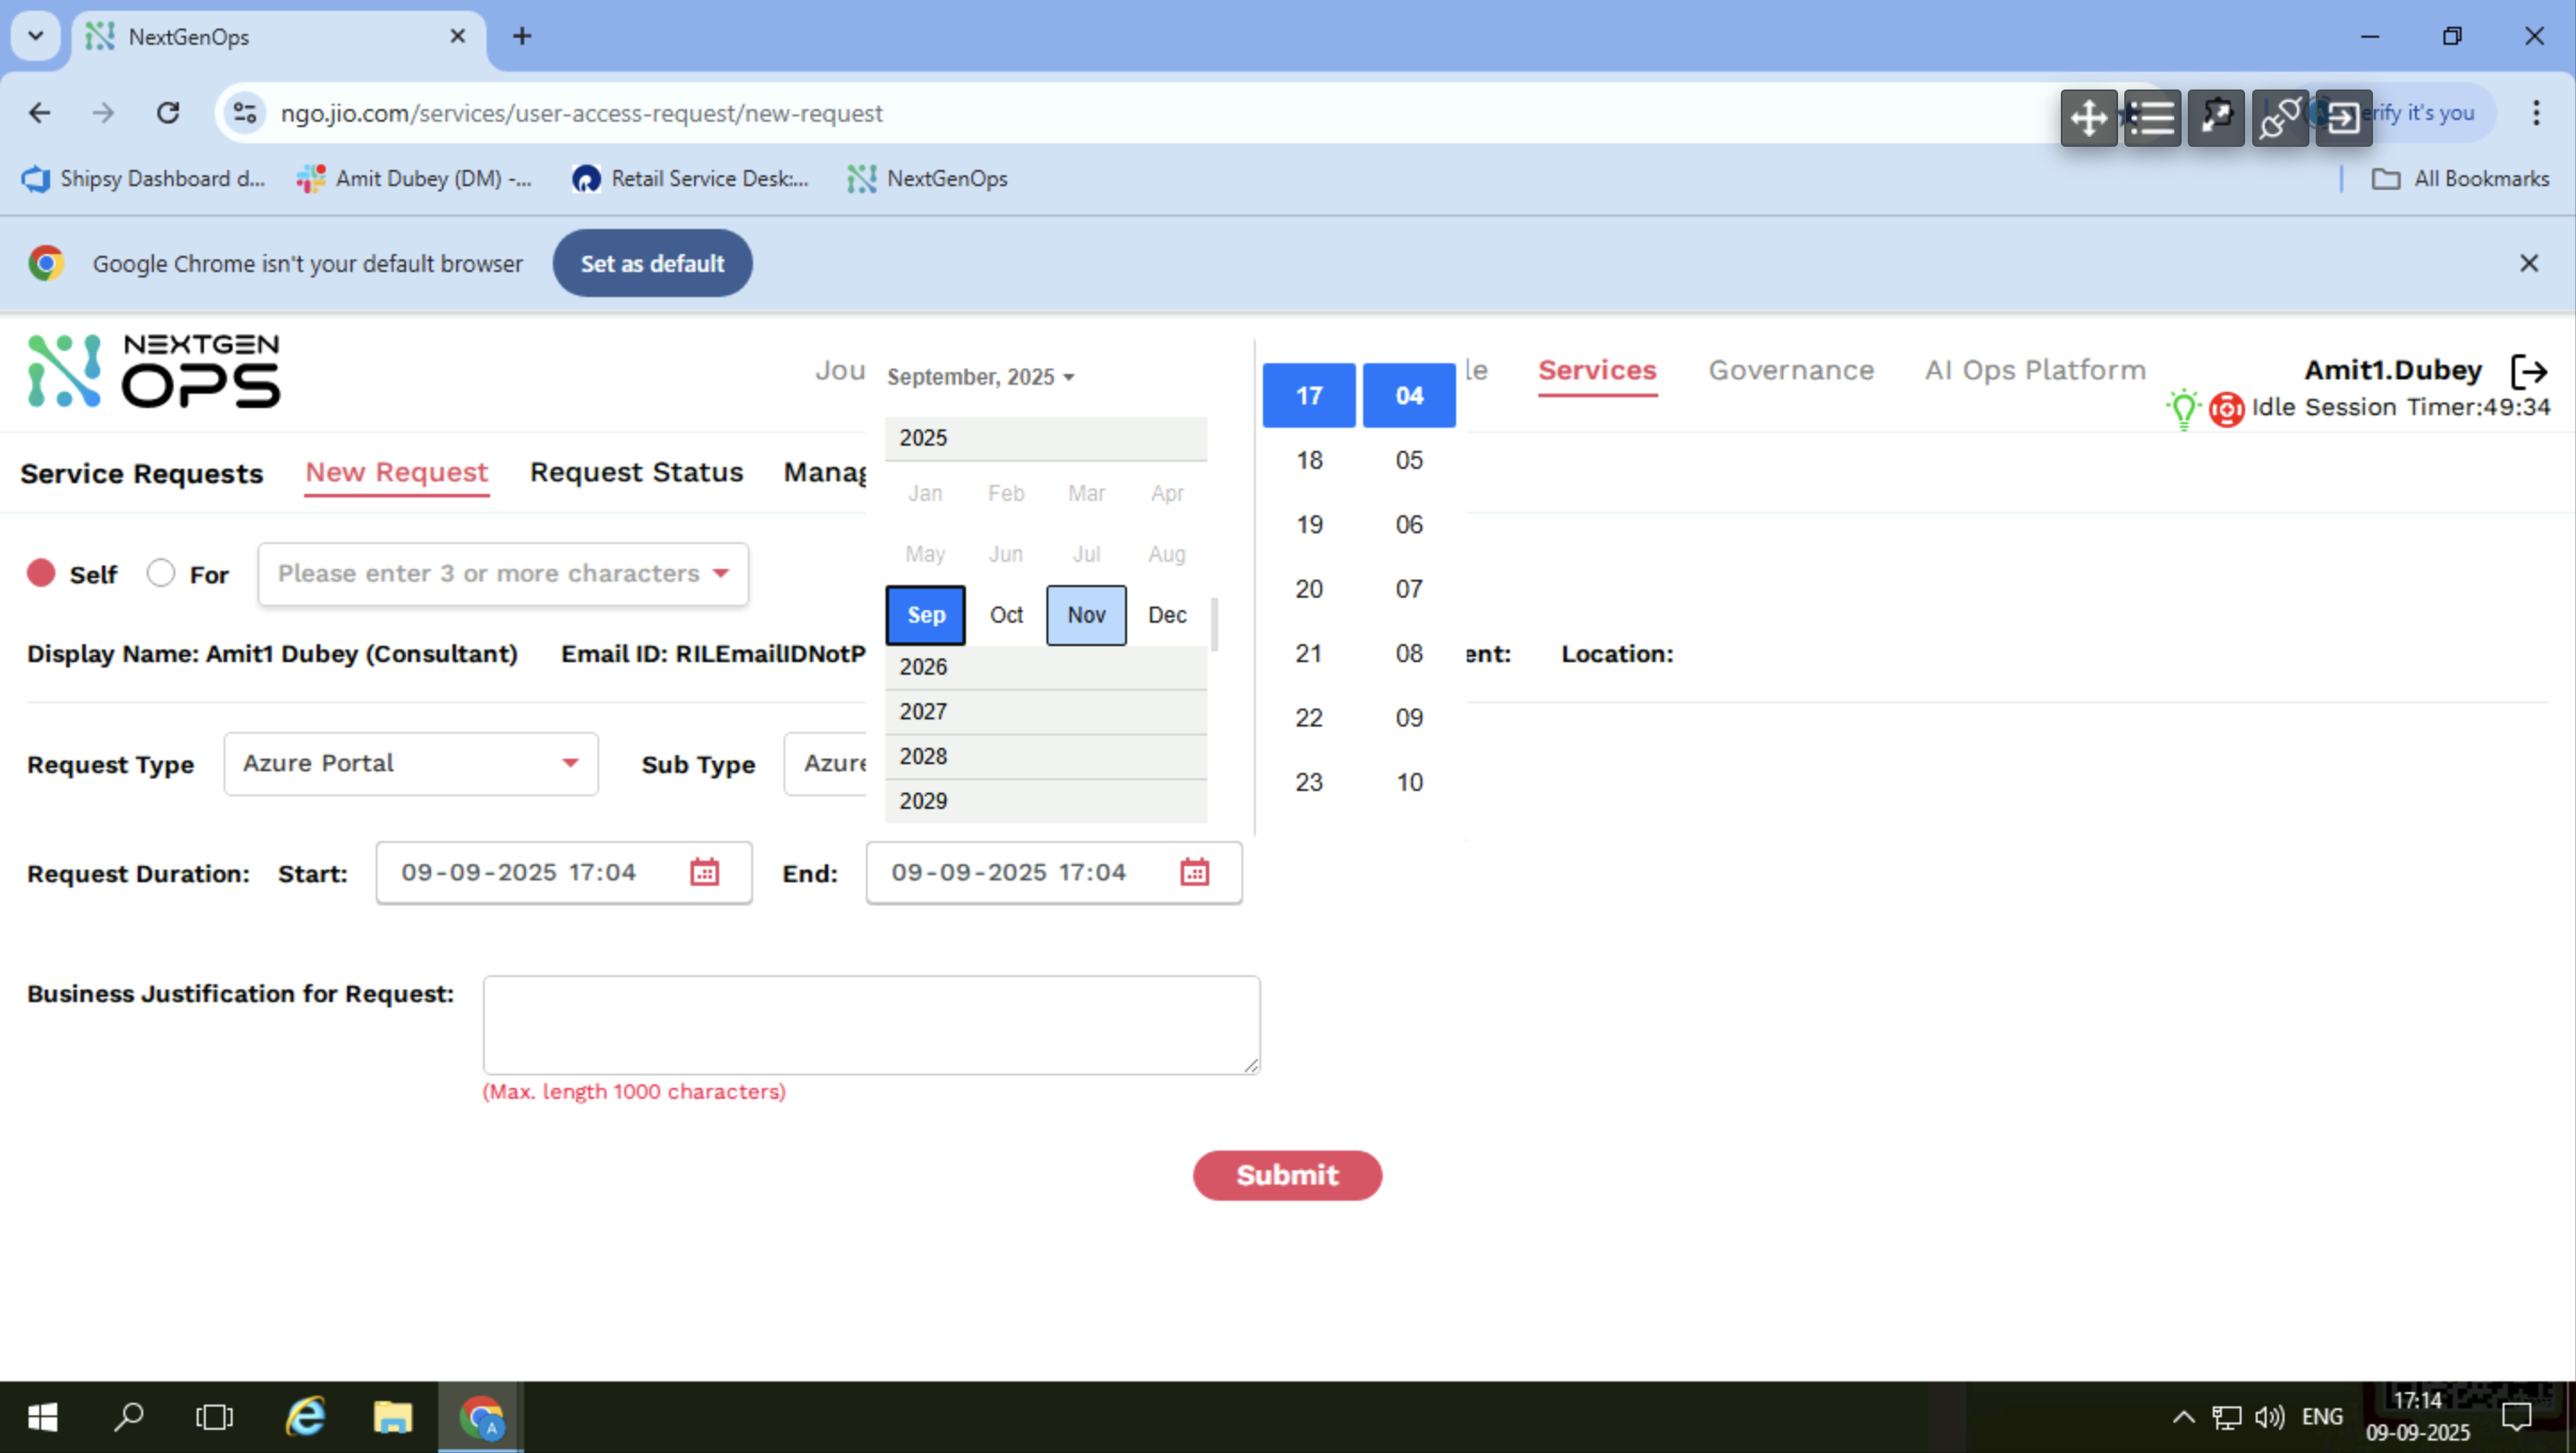
Task: Click the green lightbulb icon
Action: coord(2183,408)
